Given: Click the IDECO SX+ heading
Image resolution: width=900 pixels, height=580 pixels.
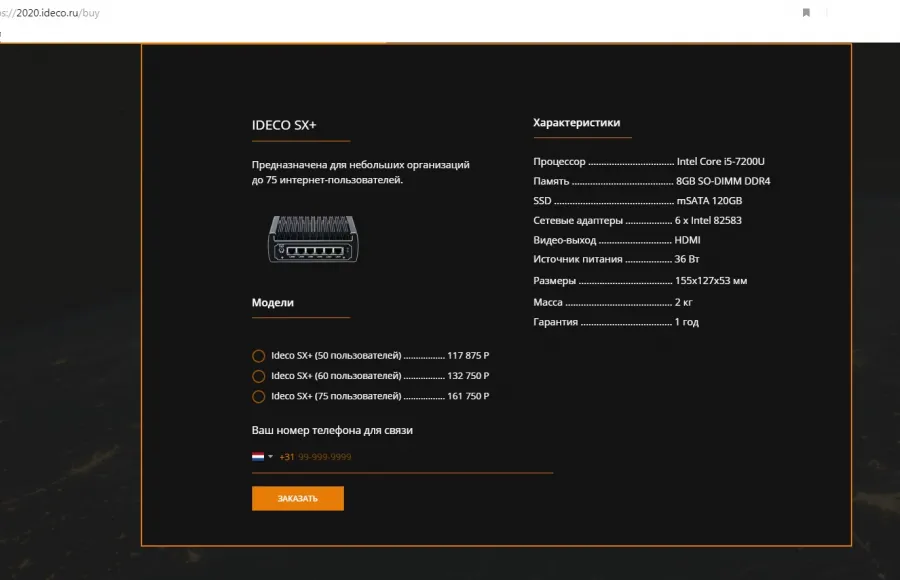Looking at the screenshot, I should 284,125.
